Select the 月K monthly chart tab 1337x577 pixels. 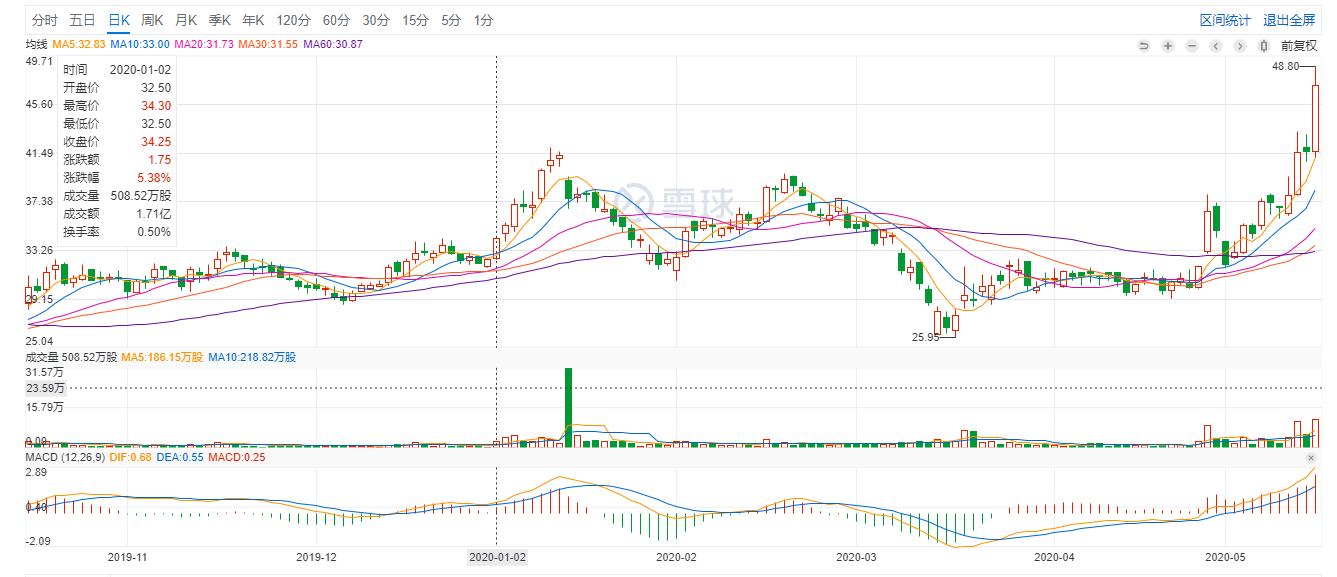[x=186, y=20]
